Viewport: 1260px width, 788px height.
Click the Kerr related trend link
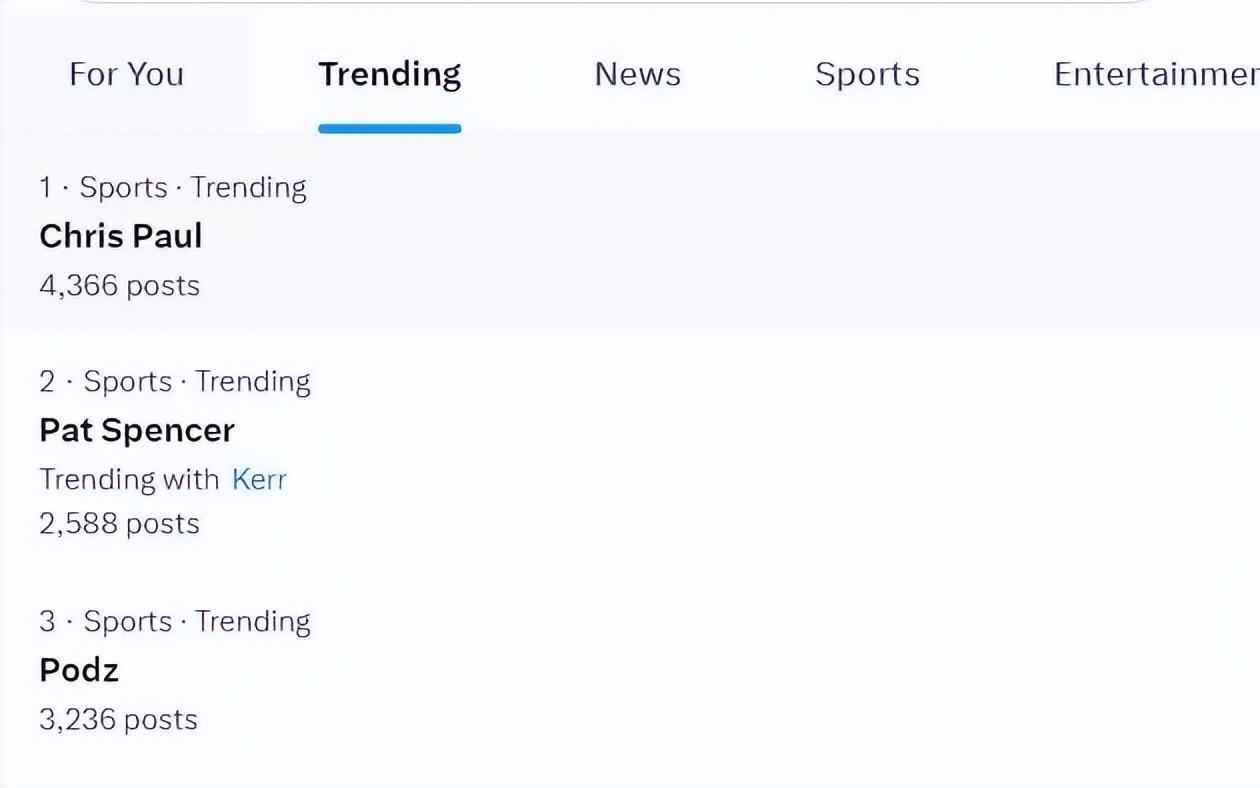(259, 479)
